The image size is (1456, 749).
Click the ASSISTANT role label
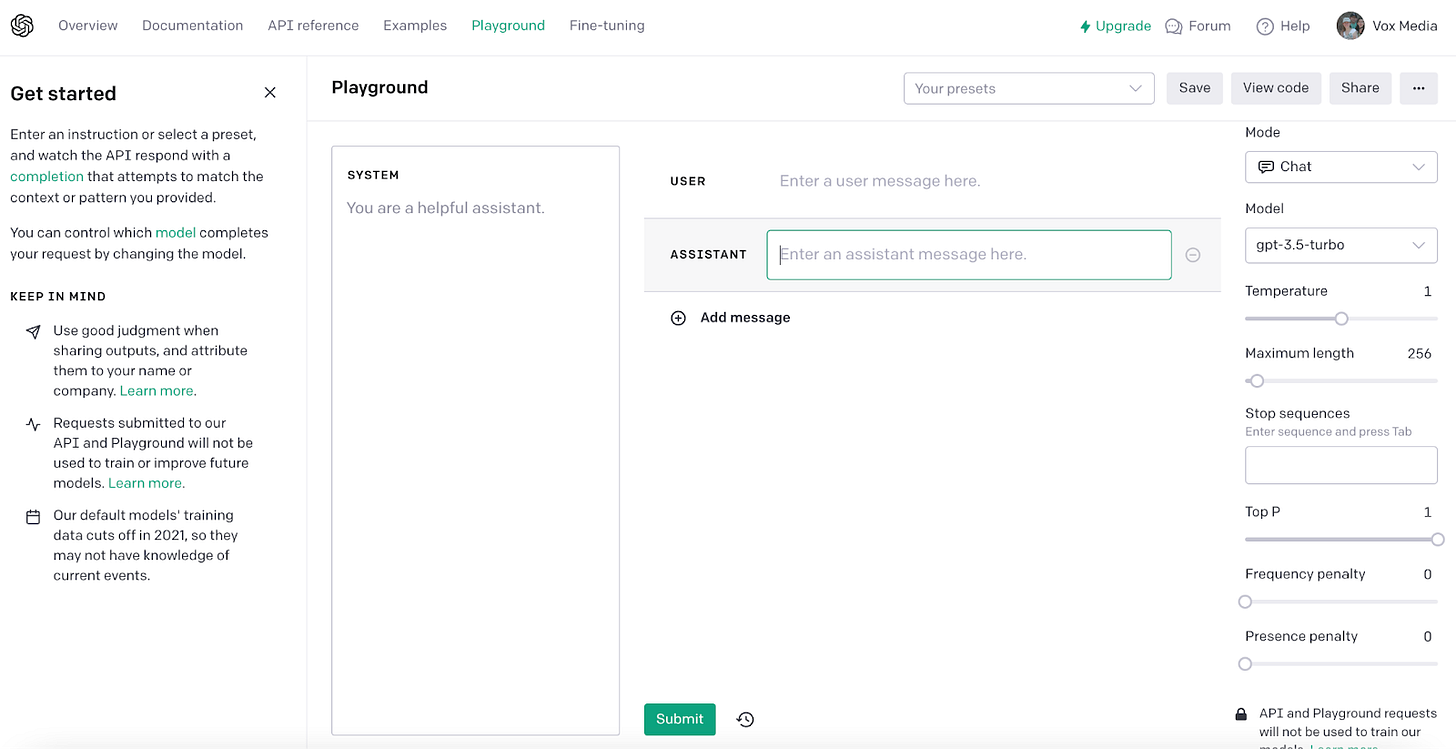[708, 255]
